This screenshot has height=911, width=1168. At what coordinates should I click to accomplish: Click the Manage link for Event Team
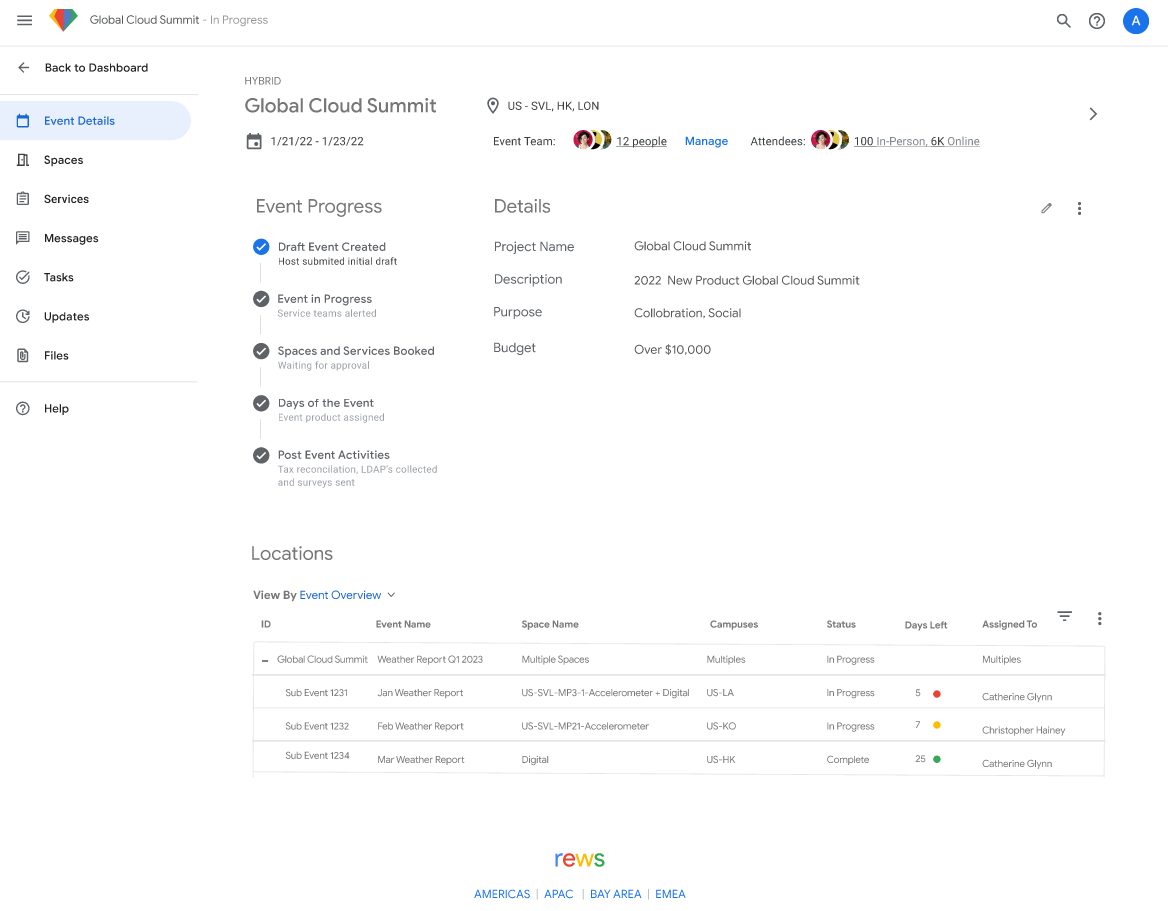coord(706,141)
